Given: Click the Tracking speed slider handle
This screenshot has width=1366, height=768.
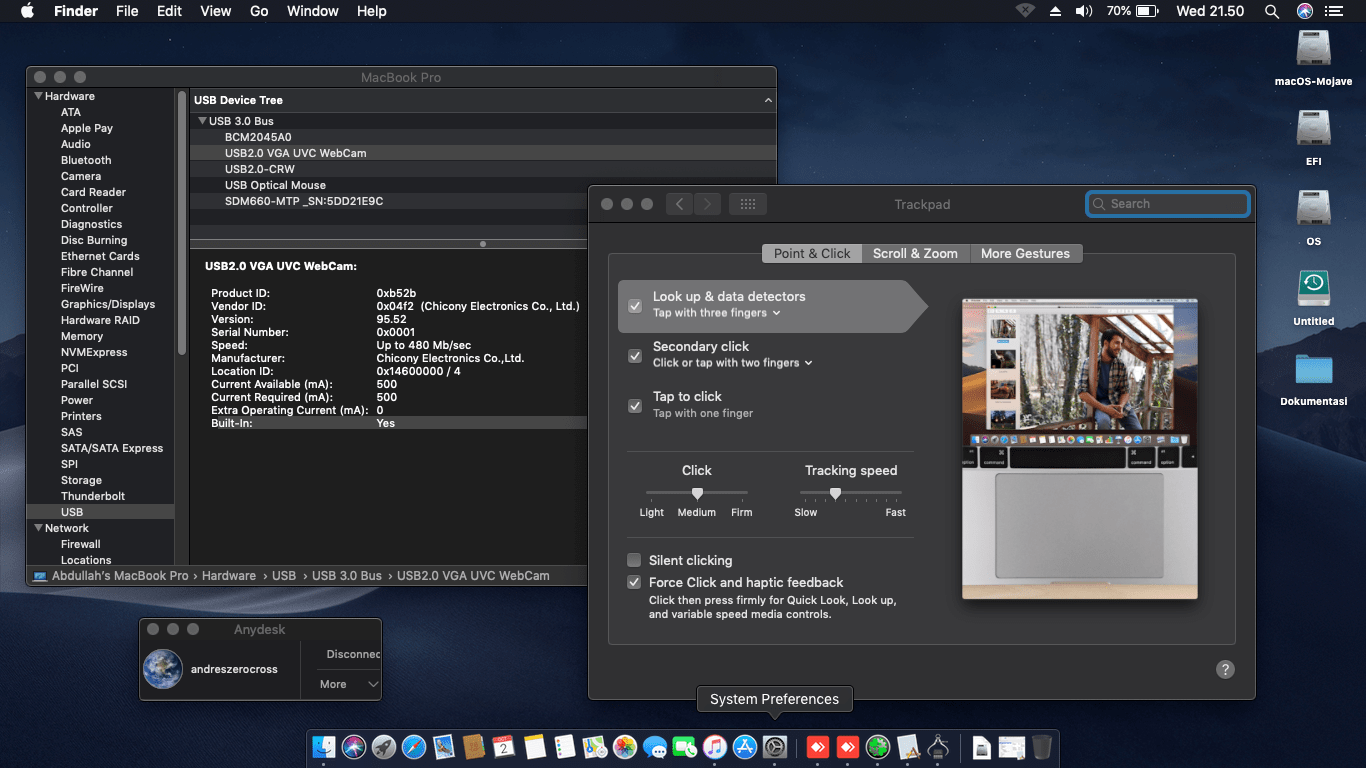Looking at the screenshot, I should (835, 493).
